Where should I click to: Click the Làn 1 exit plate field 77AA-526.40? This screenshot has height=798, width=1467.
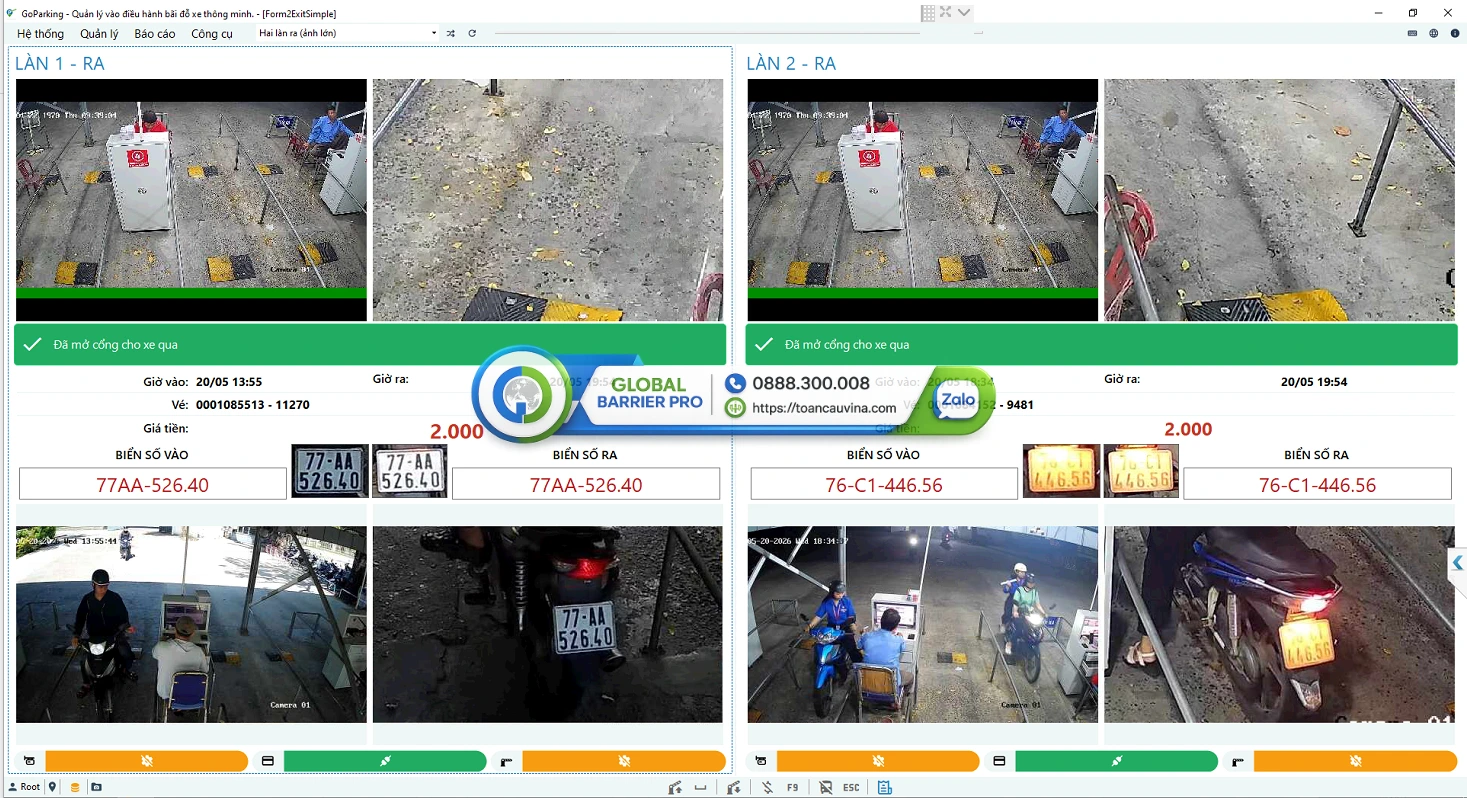[x=586, y=485]
